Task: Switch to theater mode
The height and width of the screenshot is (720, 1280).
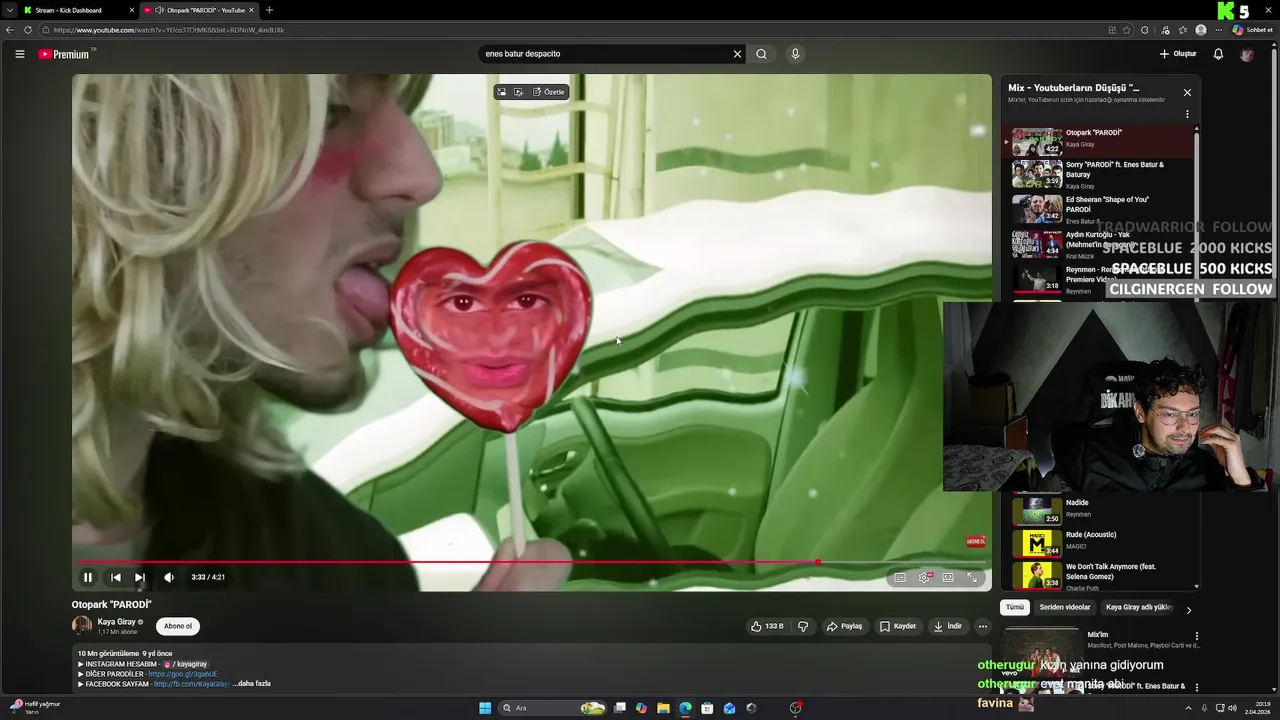Action: coord(948,577)
